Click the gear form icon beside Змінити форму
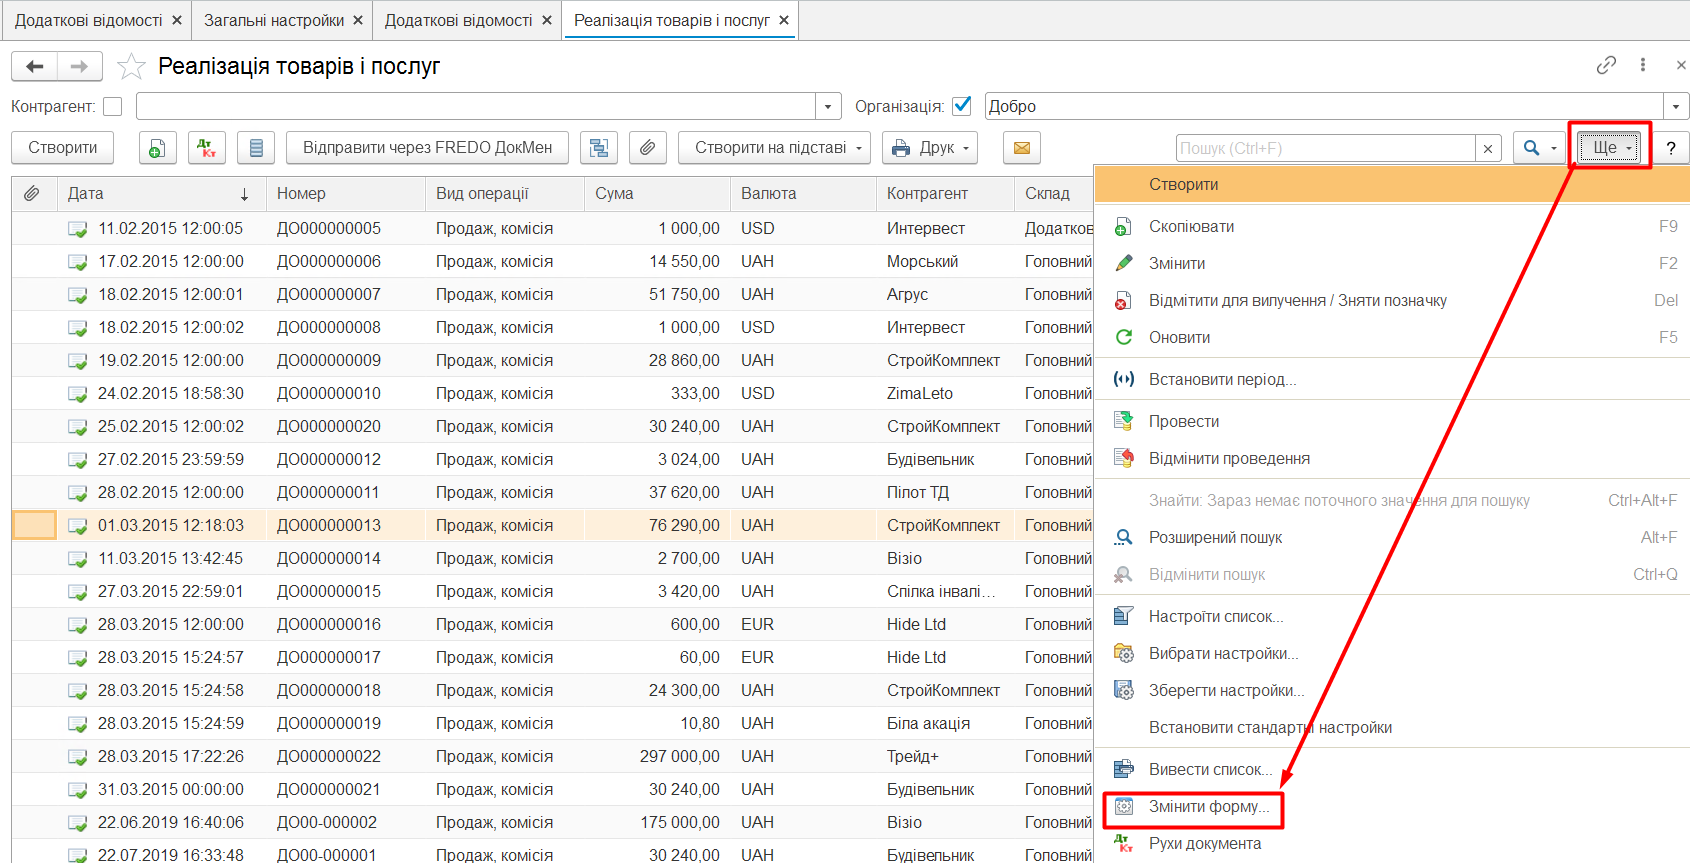 click(x=1124, y=806)
